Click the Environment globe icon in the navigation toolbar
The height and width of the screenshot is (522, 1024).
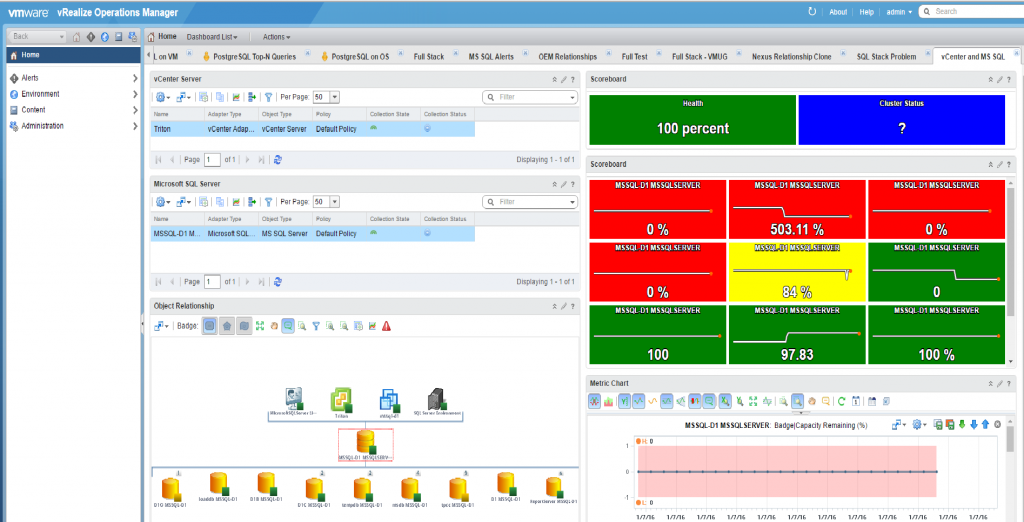pyautogui.click(x=104, y=37)
